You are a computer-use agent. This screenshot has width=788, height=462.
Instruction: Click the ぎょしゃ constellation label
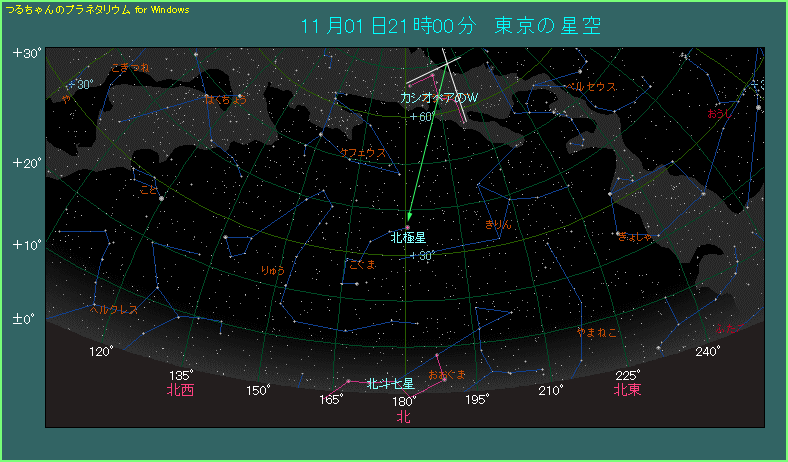(635, 236)
